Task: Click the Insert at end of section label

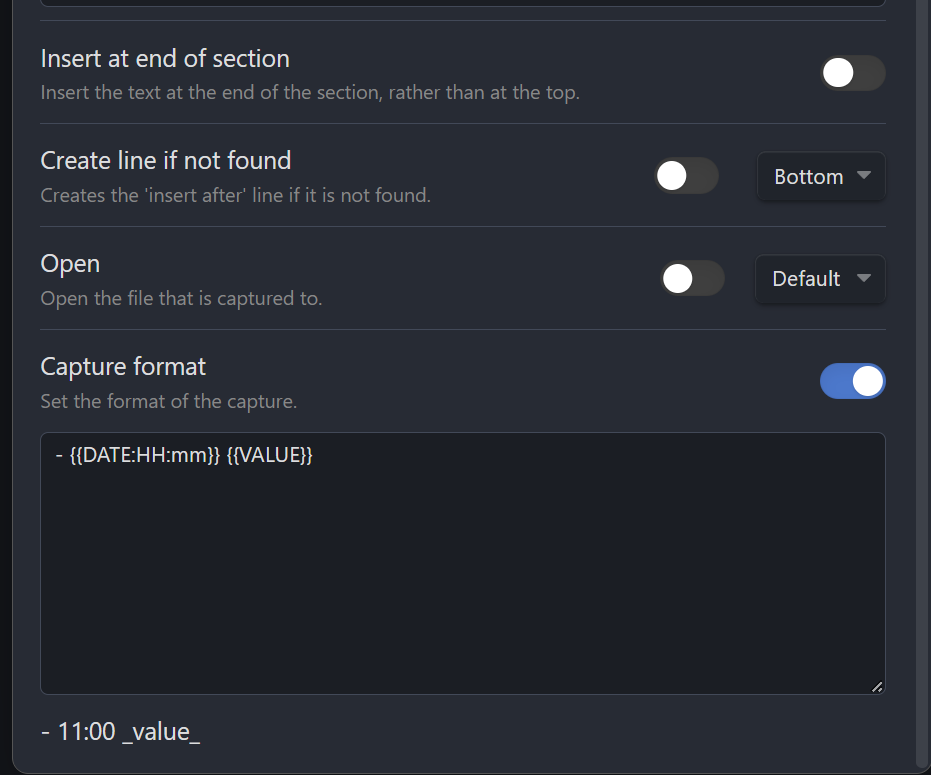Action: tap(164, 59)
